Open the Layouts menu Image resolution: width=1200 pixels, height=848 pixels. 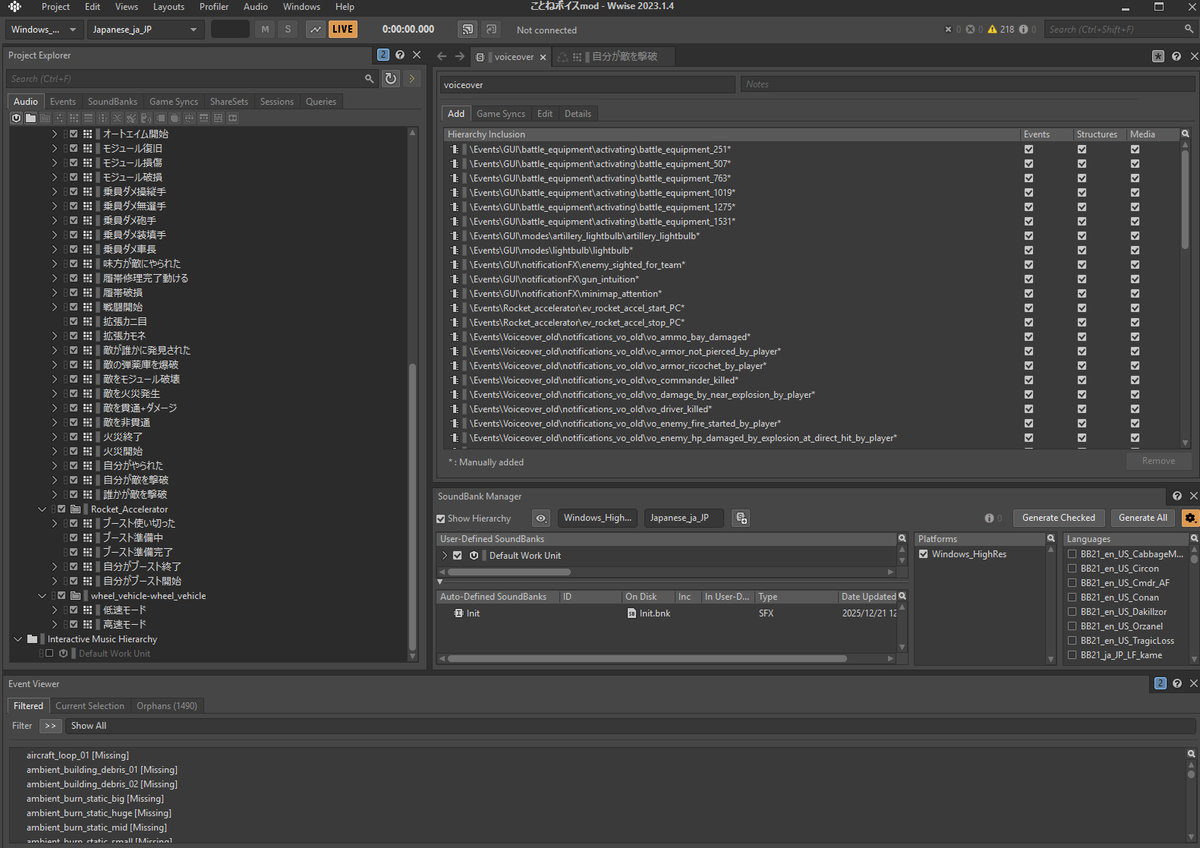point(169,7)
